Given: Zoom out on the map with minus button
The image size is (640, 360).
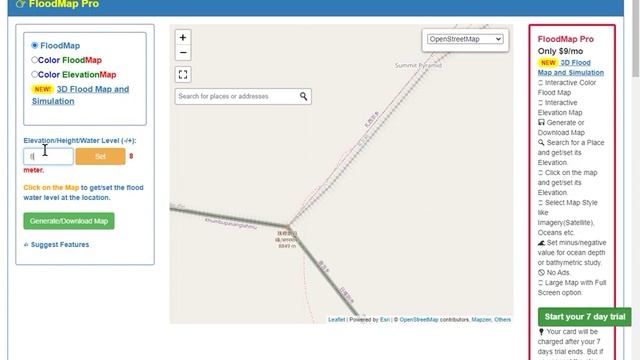Looking at the screenshot, I should pos(183,53).
